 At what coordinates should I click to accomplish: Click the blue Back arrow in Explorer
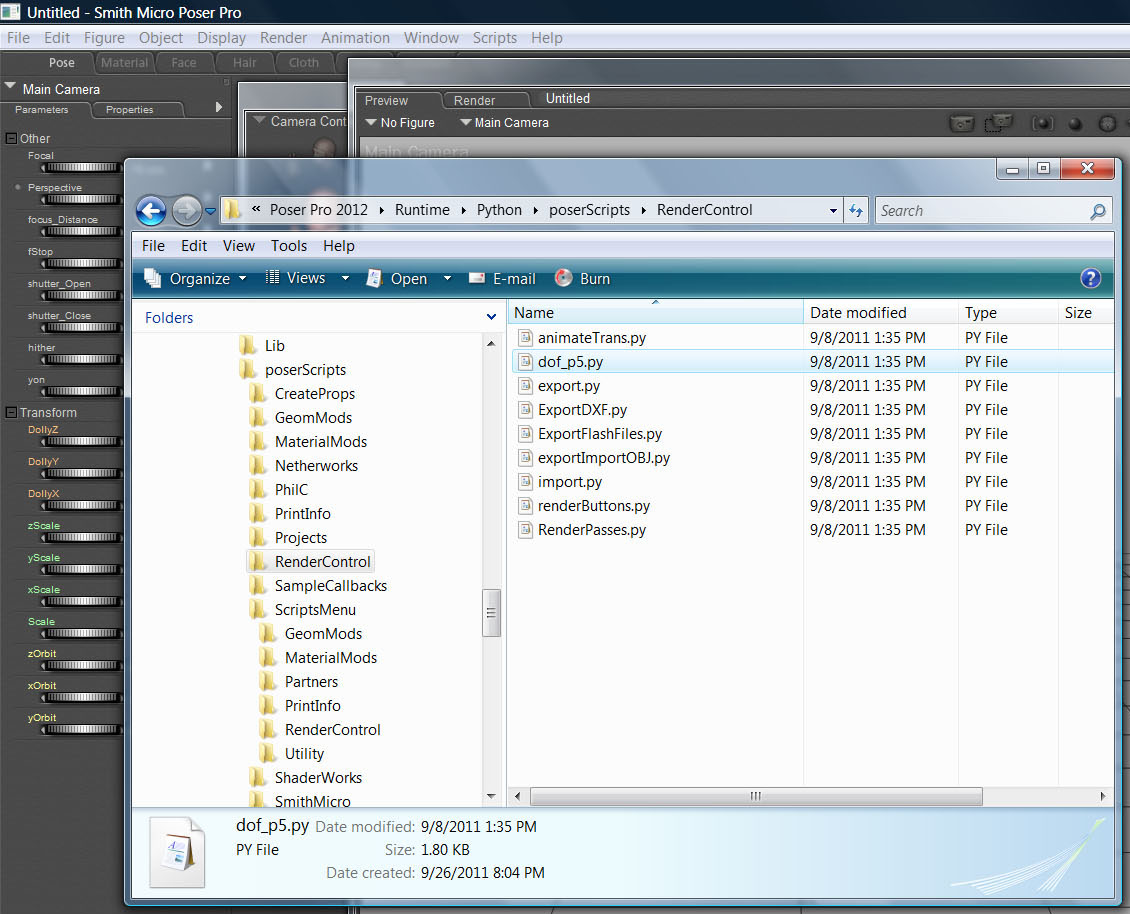point(151,210)
